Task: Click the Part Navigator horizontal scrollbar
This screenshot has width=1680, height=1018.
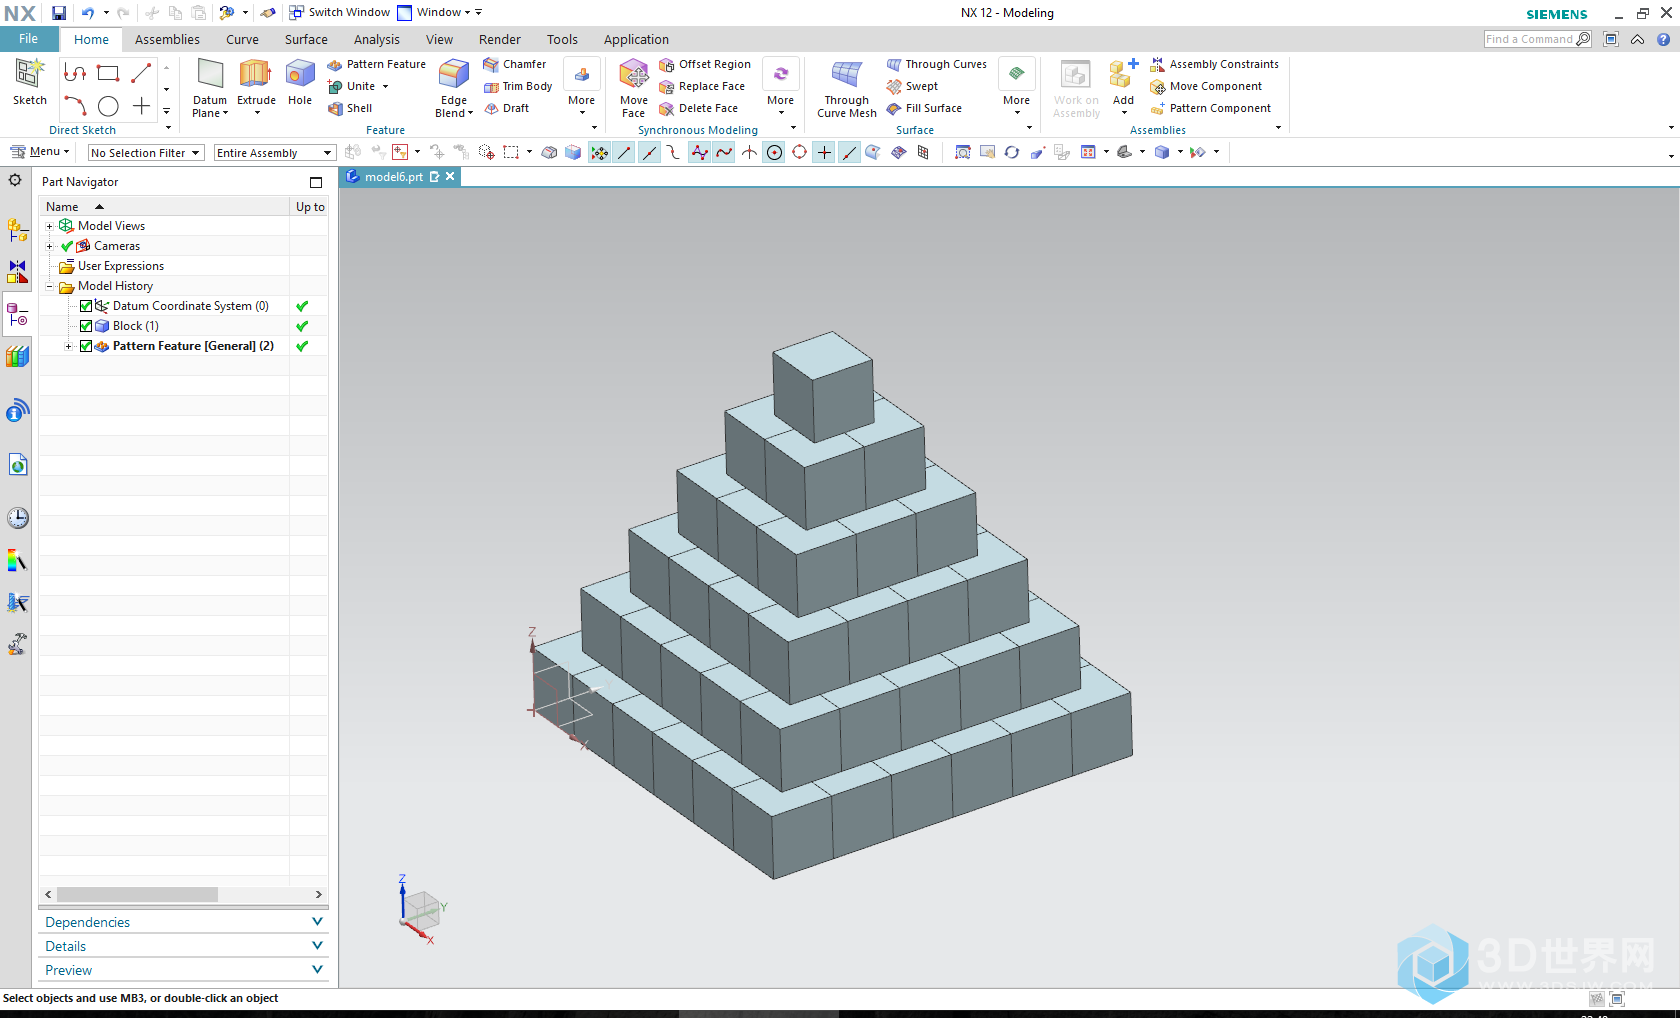Action: (138, 894)
